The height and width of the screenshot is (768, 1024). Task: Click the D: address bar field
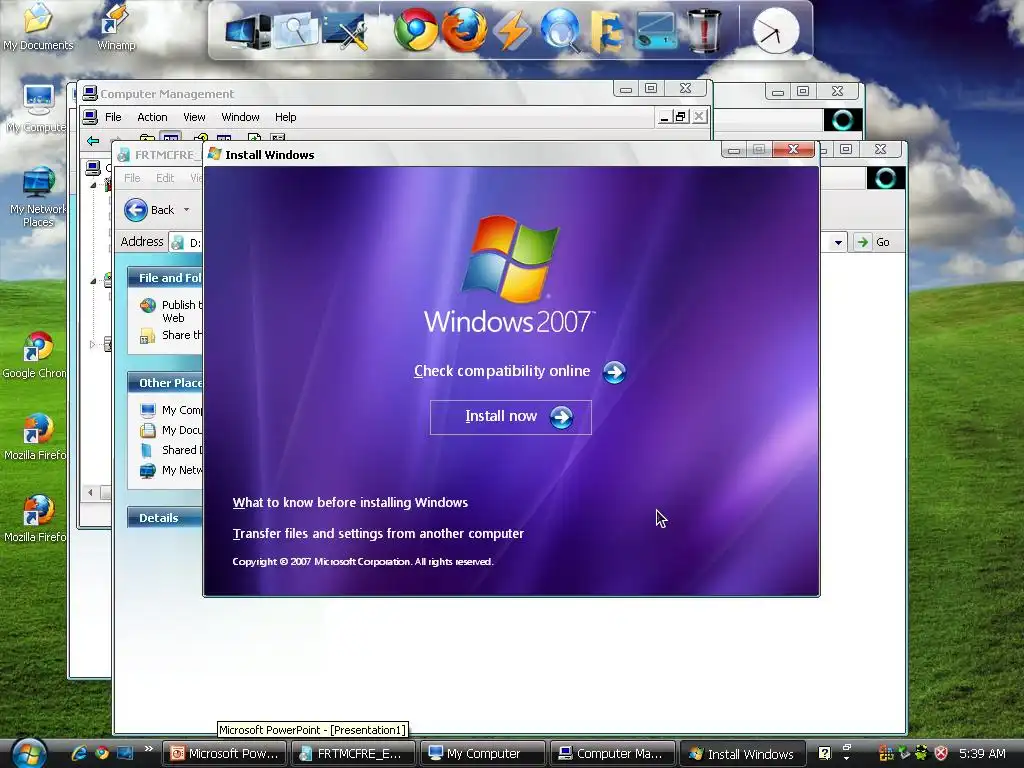pyautogui.click(x=185, y=242)
